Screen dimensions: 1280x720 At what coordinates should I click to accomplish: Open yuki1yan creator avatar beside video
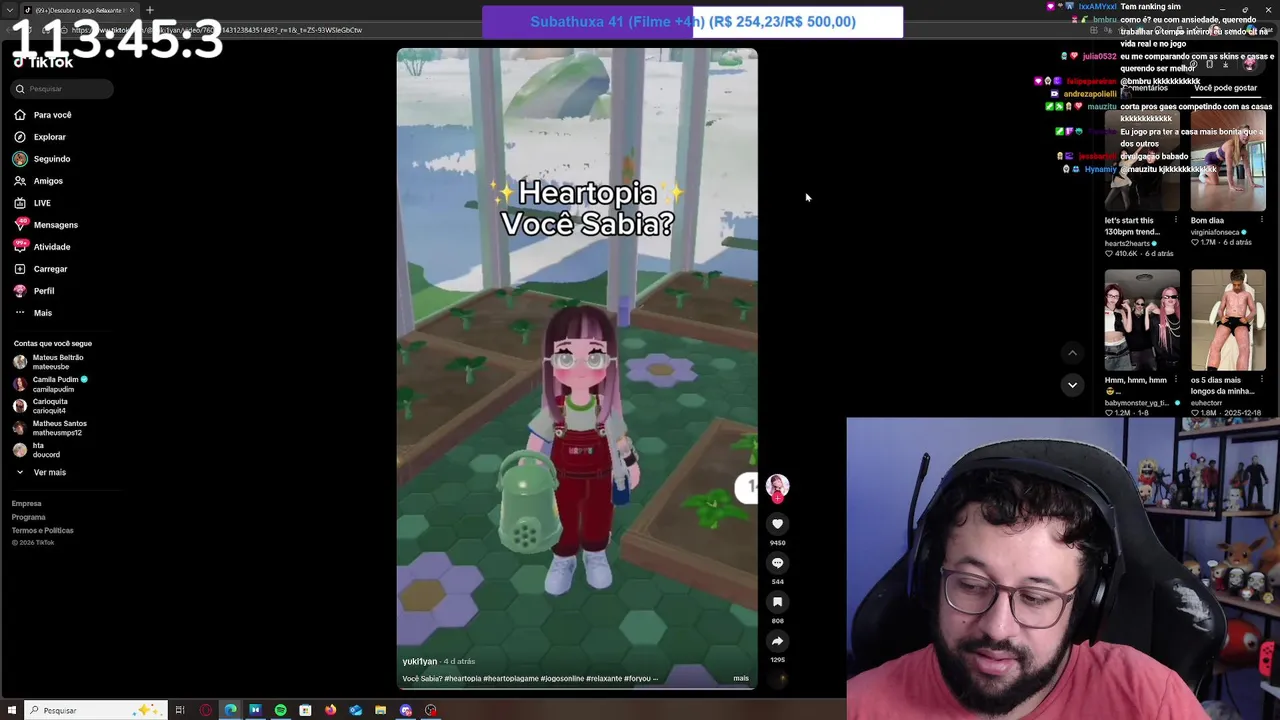pos(777,486)
